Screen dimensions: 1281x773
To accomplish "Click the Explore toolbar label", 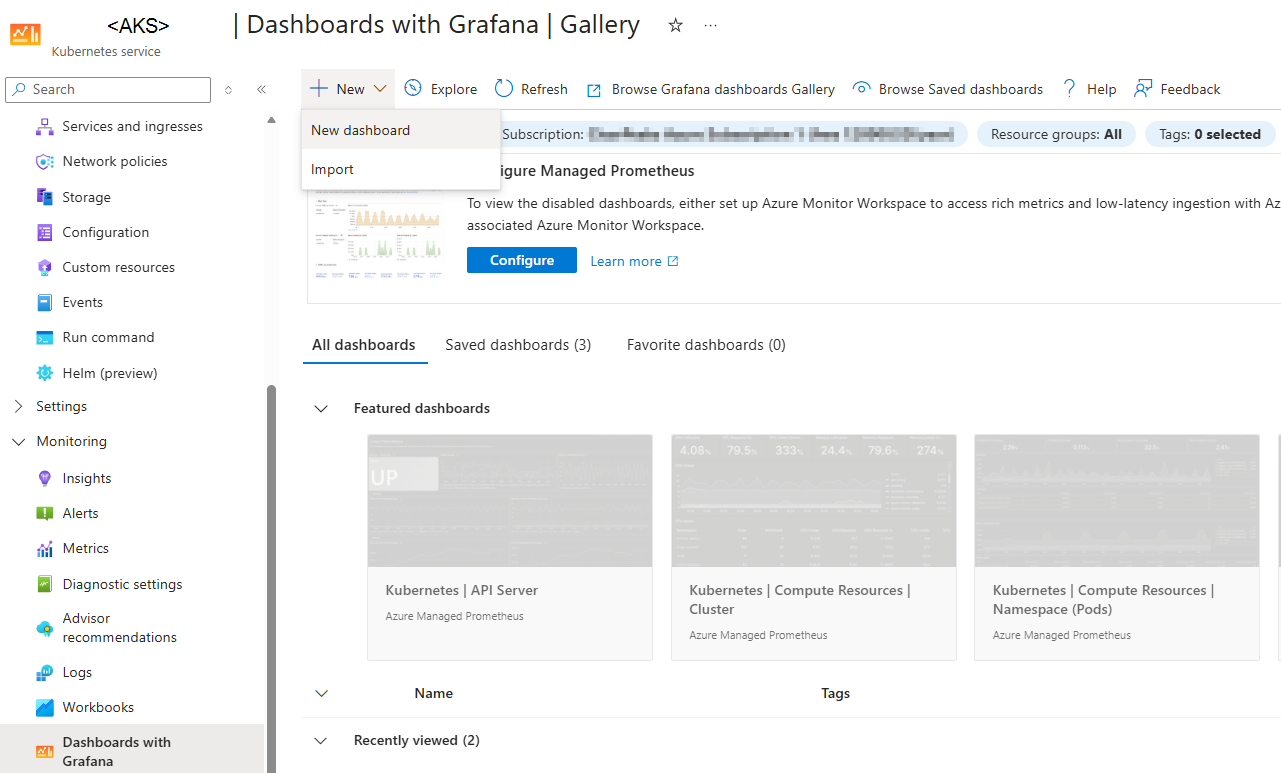I will tap(454, 89).
